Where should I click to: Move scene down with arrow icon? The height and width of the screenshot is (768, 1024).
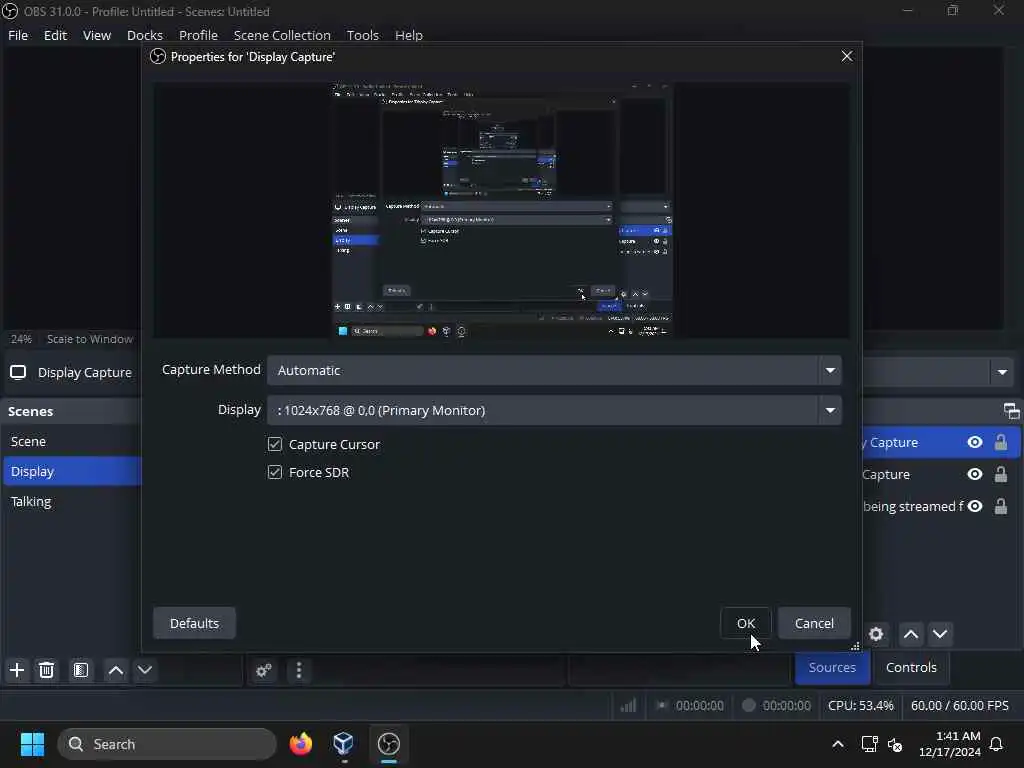point(145,670)
